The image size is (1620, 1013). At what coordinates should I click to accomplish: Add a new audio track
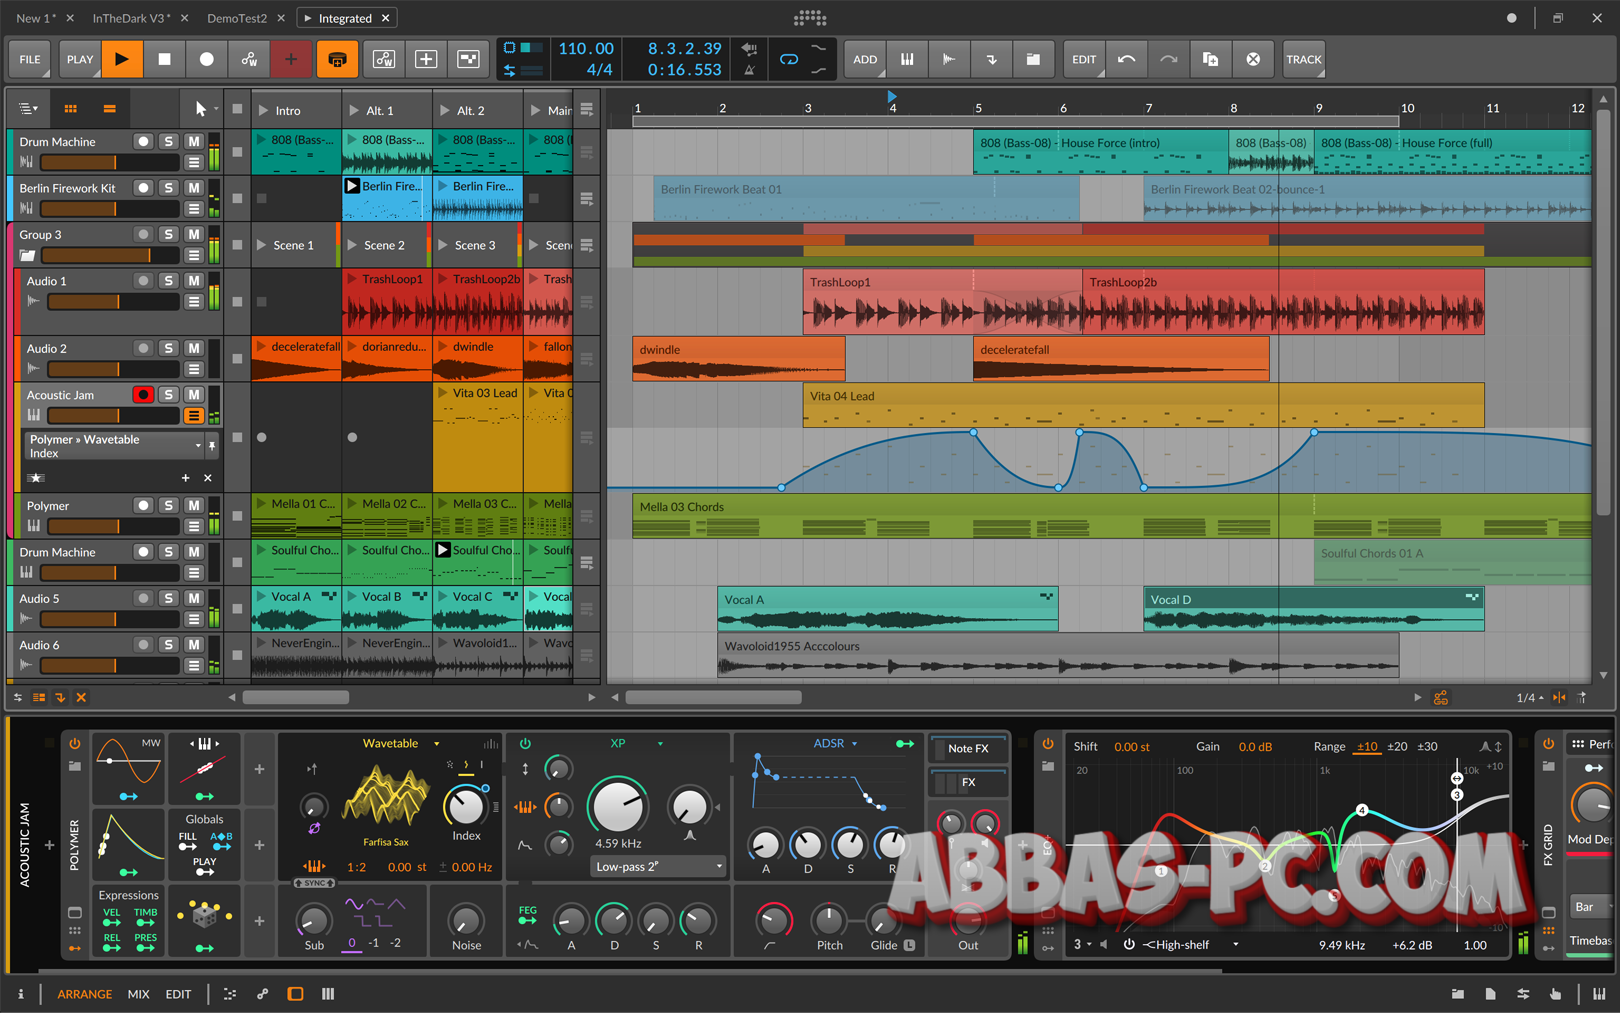pos(949,59)
